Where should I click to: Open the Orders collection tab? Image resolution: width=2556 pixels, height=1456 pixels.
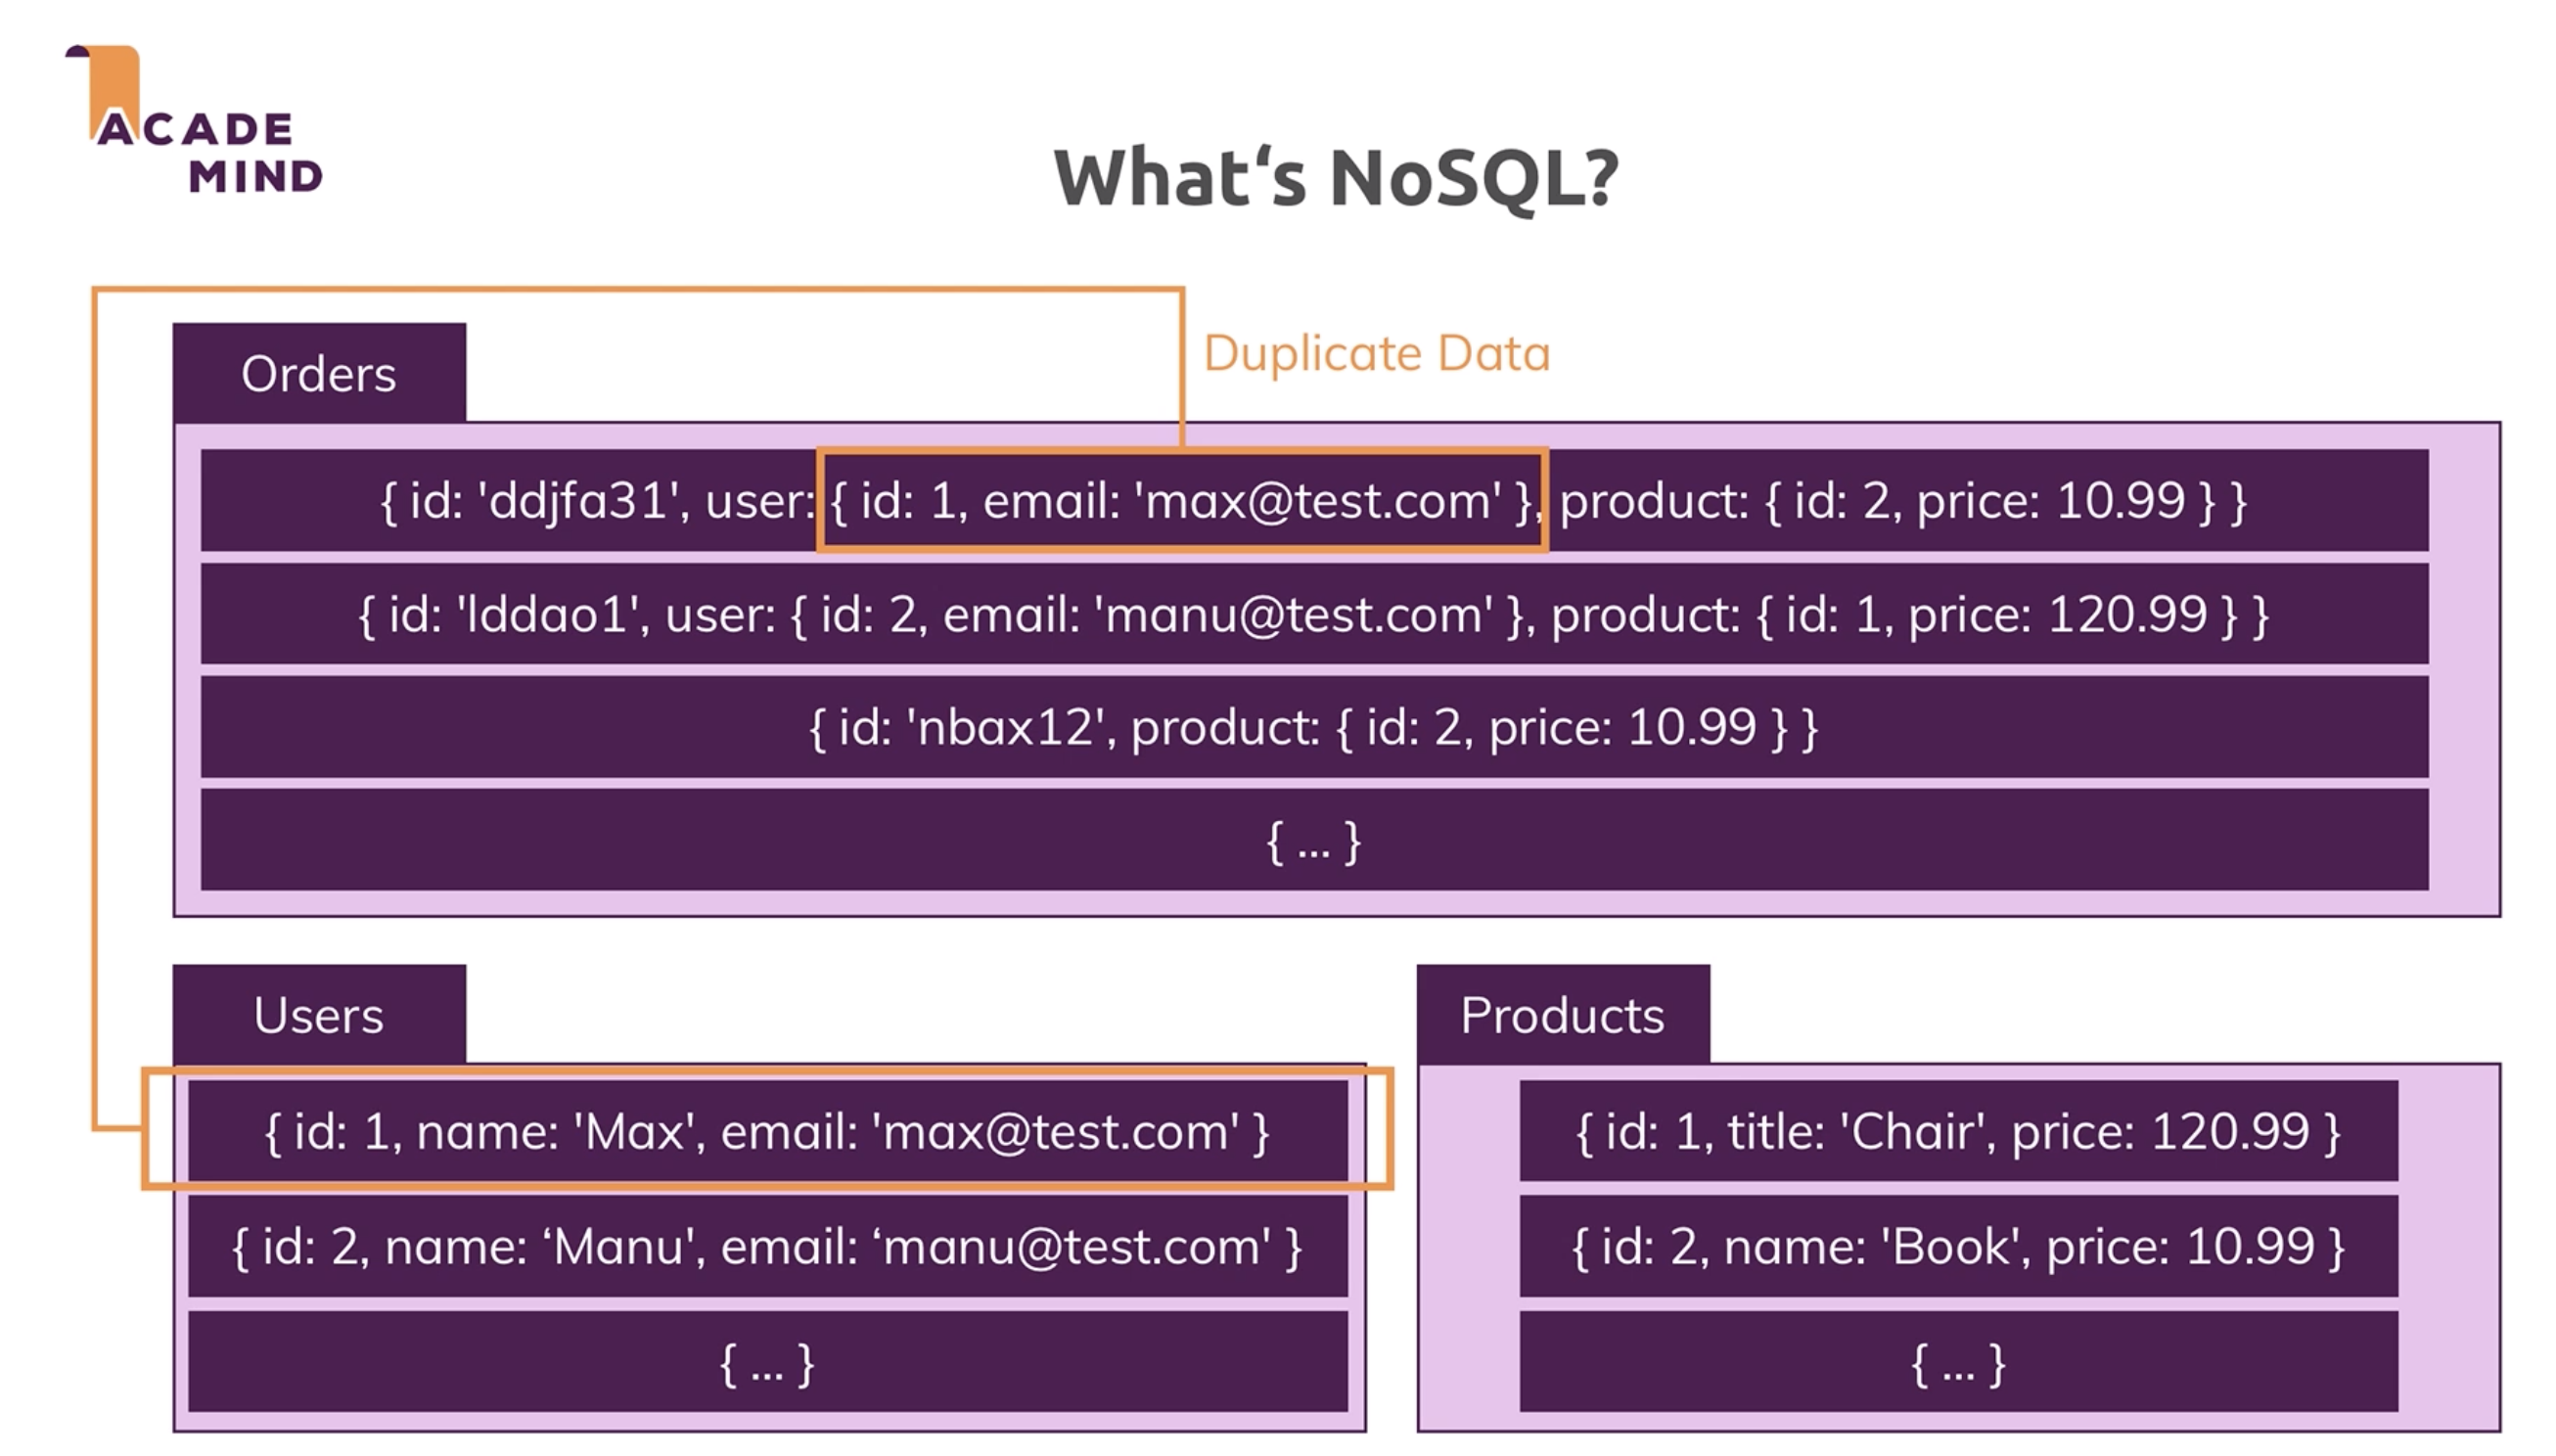pyautogui.click(x=318, y=374)
